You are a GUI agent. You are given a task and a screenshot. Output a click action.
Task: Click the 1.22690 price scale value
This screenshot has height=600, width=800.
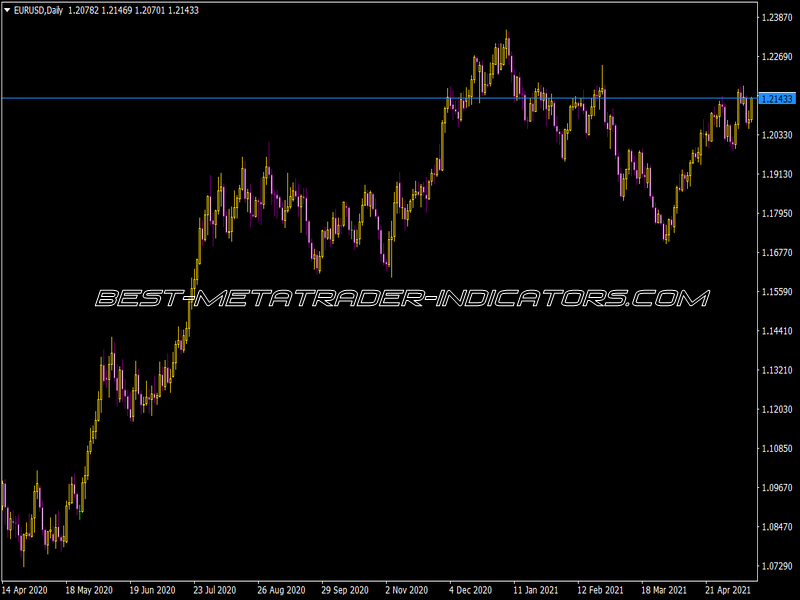tap(777, 57)
